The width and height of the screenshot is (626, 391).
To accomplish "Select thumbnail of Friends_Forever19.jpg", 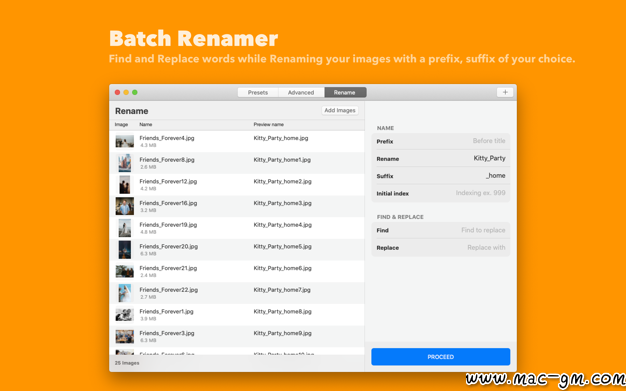I will (125, 228).
